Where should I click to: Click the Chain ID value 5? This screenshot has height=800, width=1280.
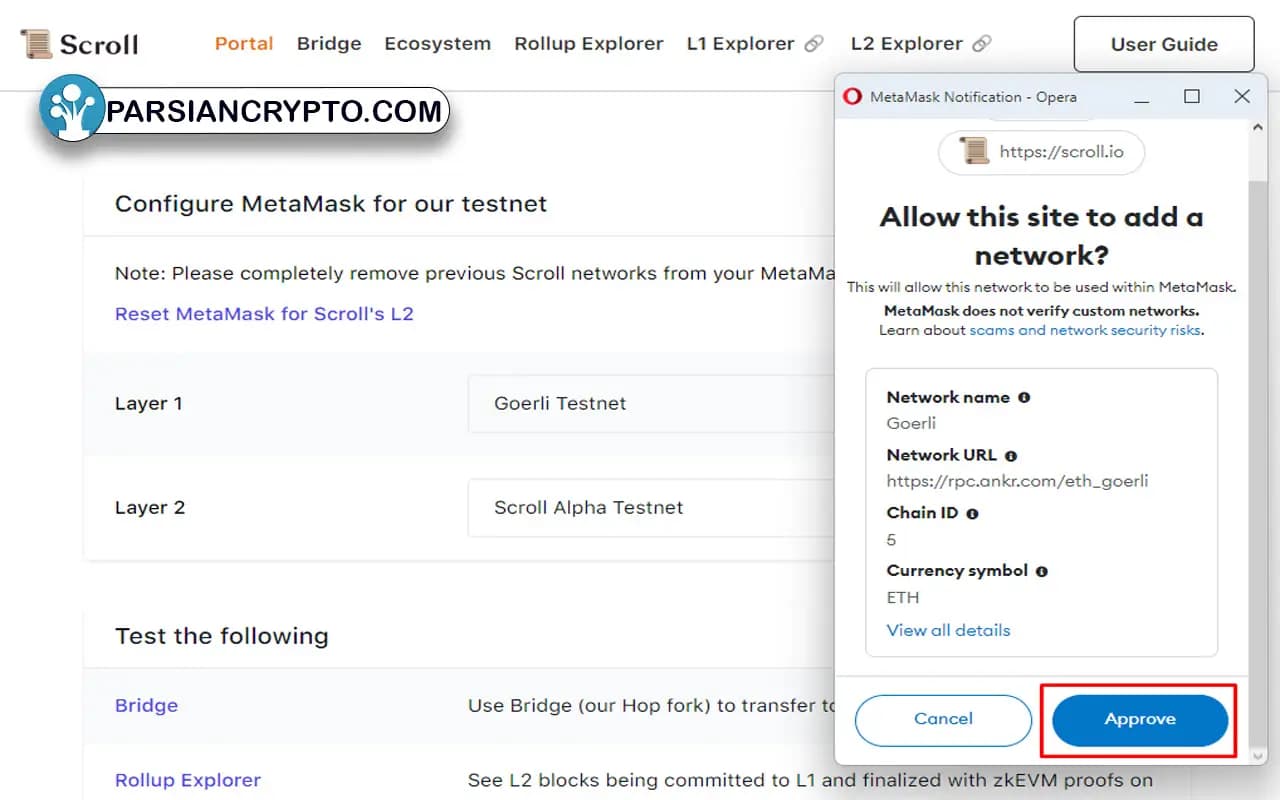[x=891, y=540]
